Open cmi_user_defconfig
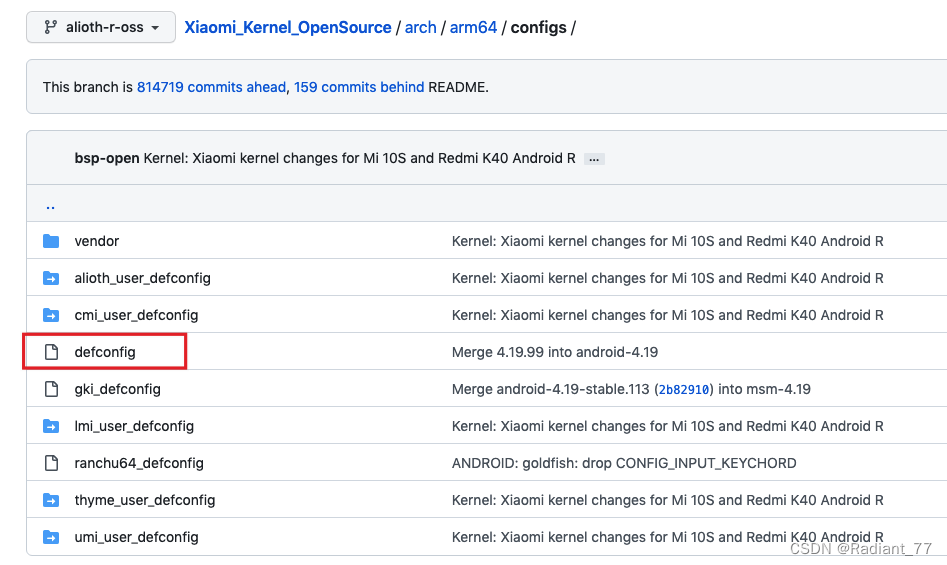This screenshot has width=947, height=565. [136, 315]
